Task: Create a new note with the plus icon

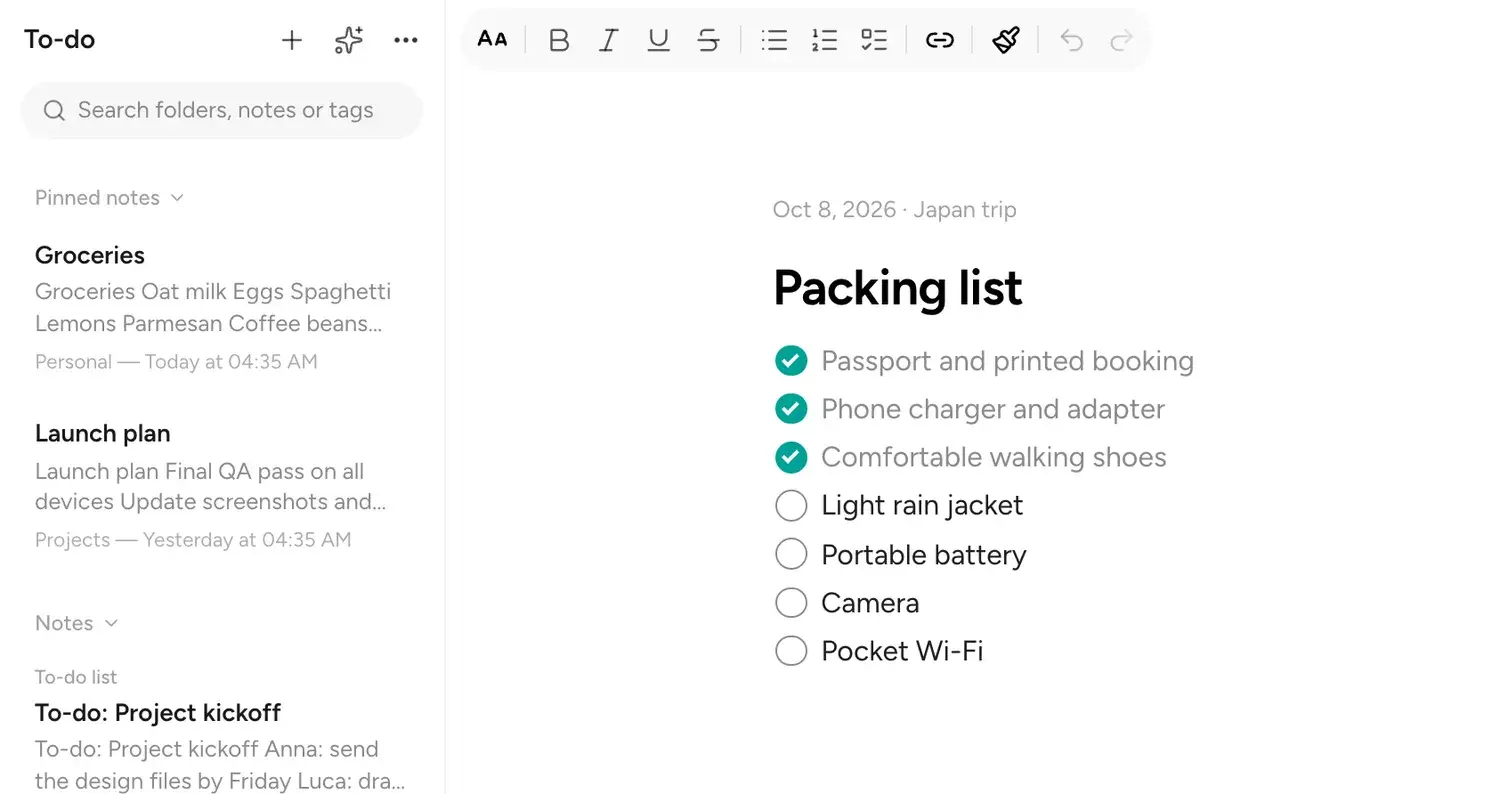Action: tap(291, 40)
